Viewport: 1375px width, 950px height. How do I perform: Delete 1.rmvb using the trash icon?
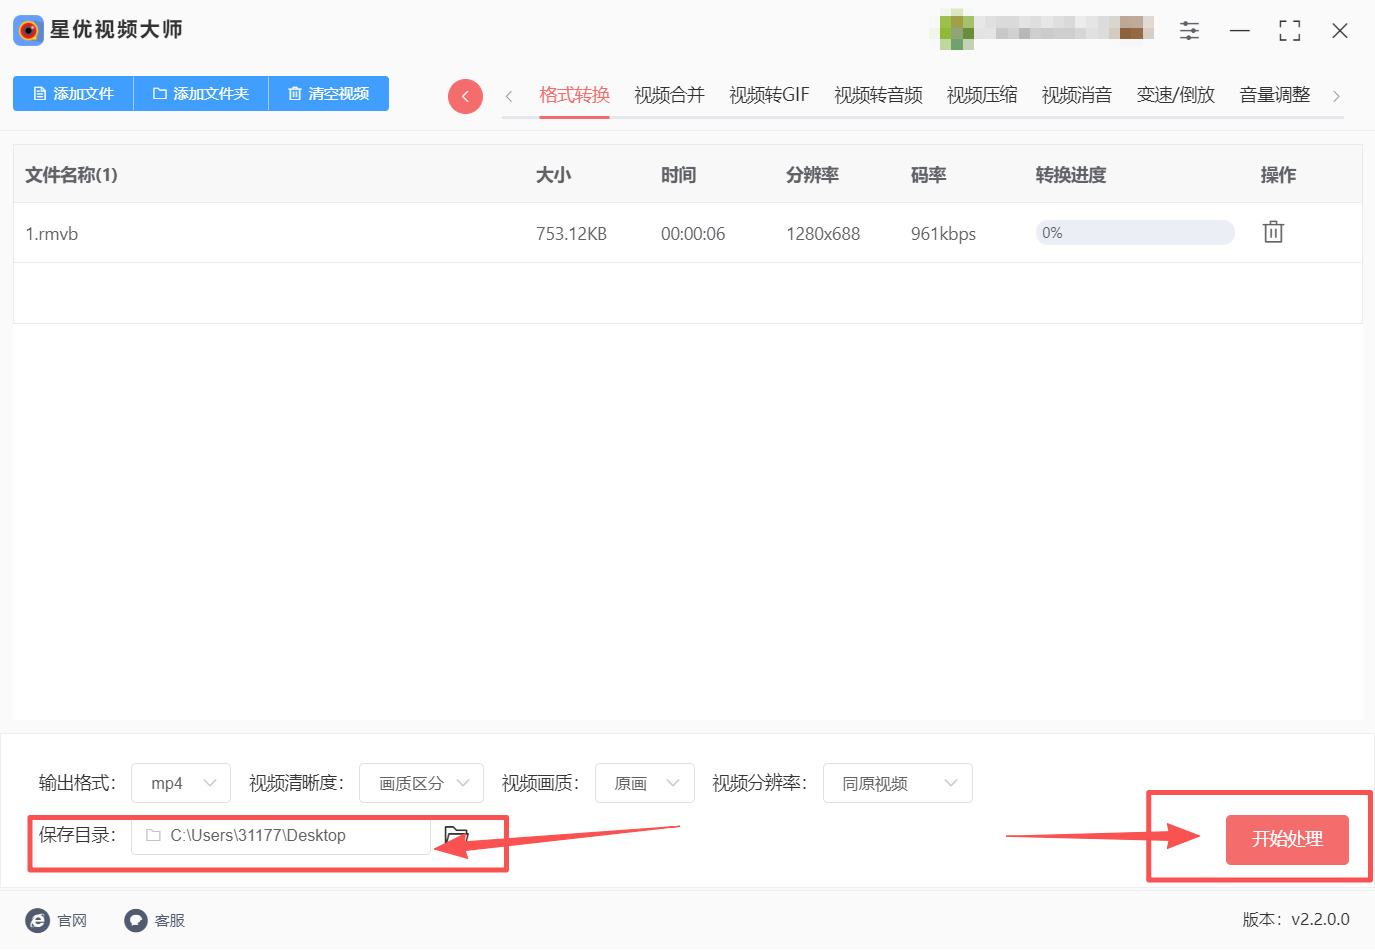tap(1273, 232)
